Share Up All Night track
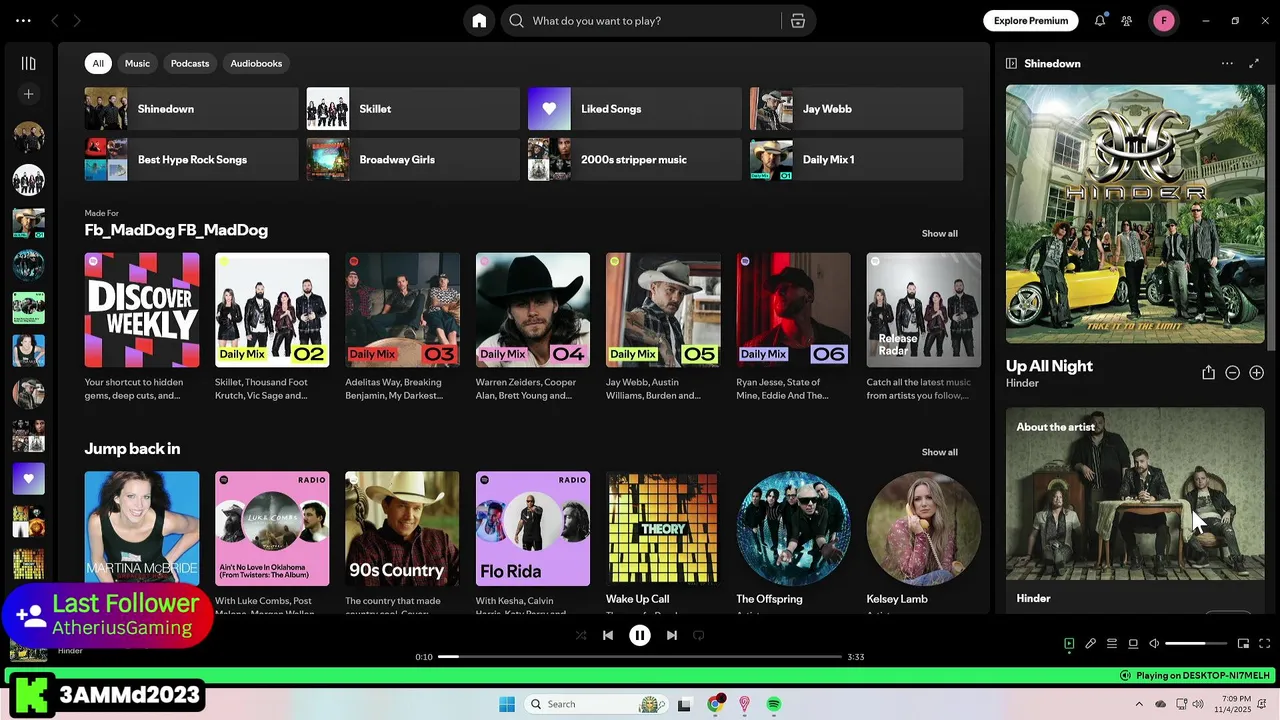The width and height of the screenshot is (1280, 720). point(1208,372)
